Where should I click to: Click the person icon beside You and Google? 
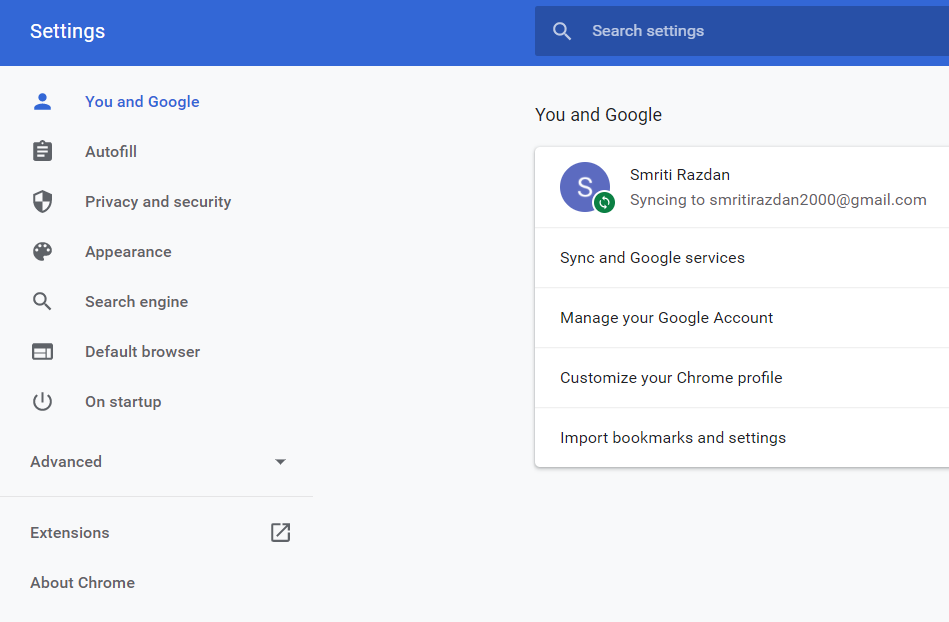click(42, 101)
